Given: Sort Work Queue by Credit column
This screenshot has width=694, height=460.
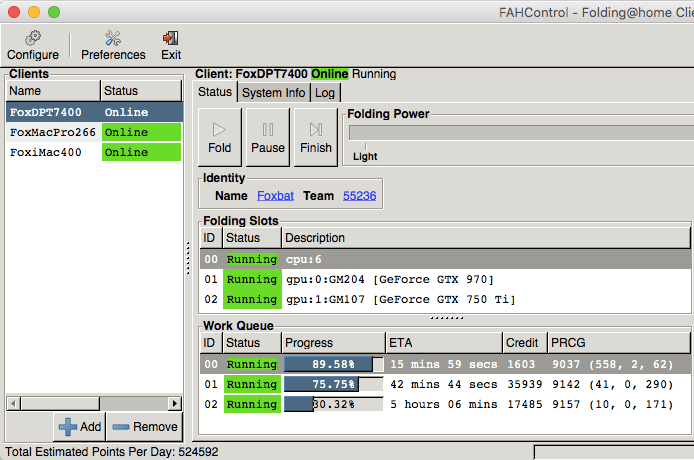Looking at the screenshot, I should (525, 343).
